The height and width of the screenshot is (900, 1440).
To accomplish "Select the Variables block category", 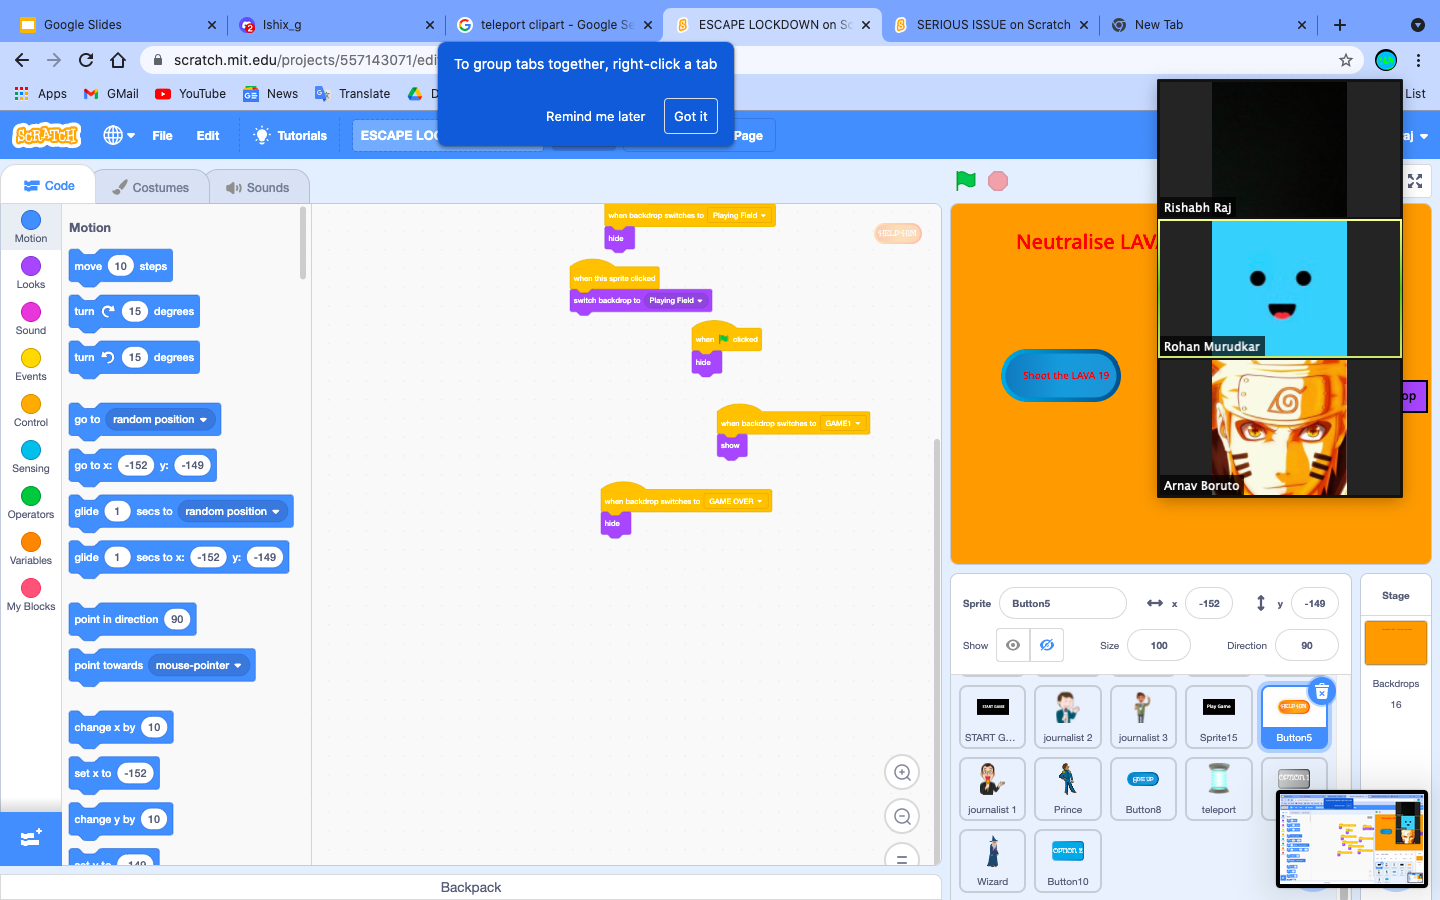I will coord(31,549).
